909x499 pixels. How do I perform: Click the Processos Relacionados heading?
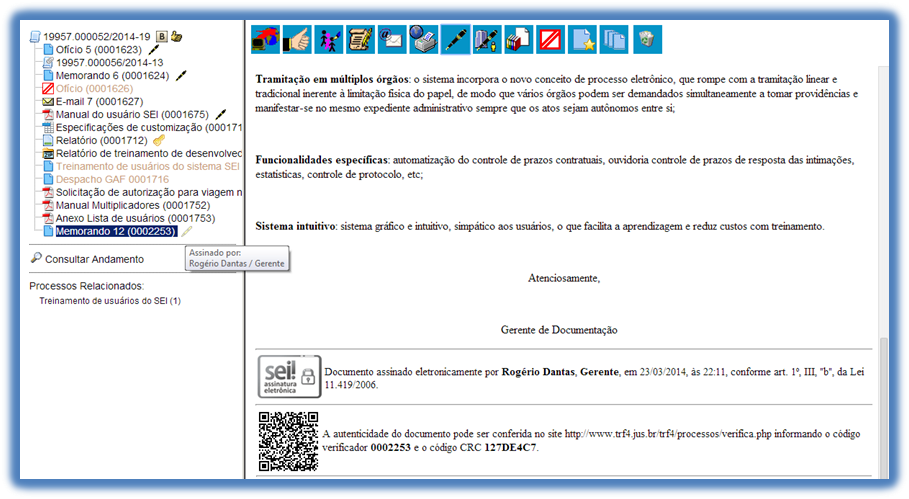(86, 286)
